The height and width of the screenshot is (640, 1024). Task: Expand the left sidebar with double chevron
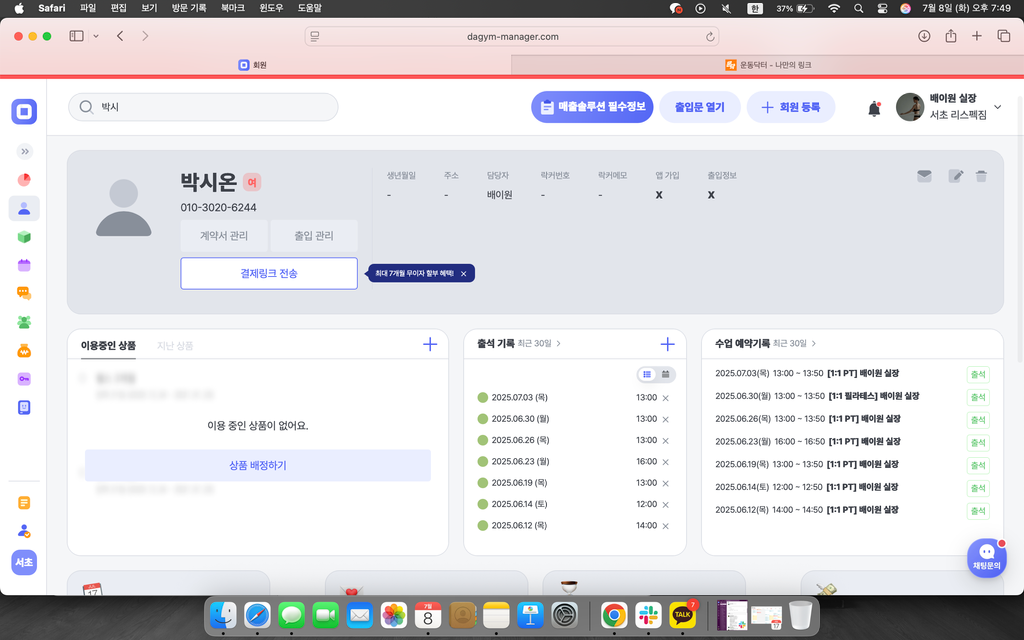coord(25,152)
